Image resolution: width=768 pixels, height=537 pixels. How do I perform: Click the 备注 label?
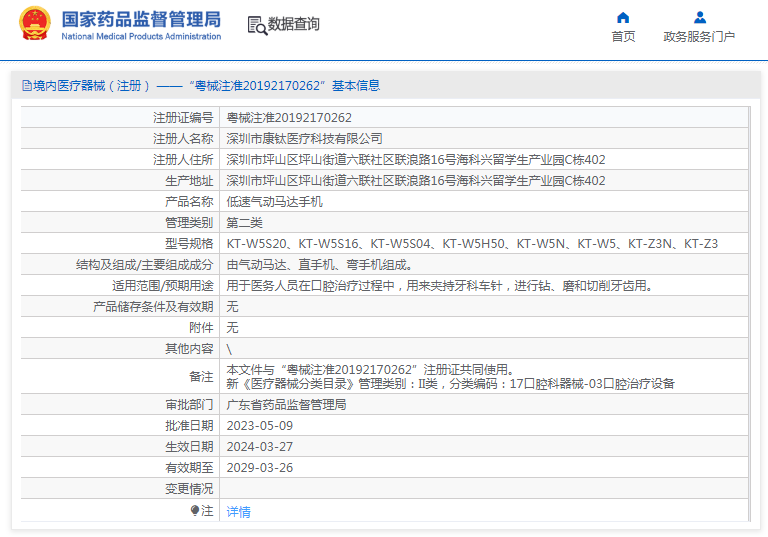coord(201,377)
